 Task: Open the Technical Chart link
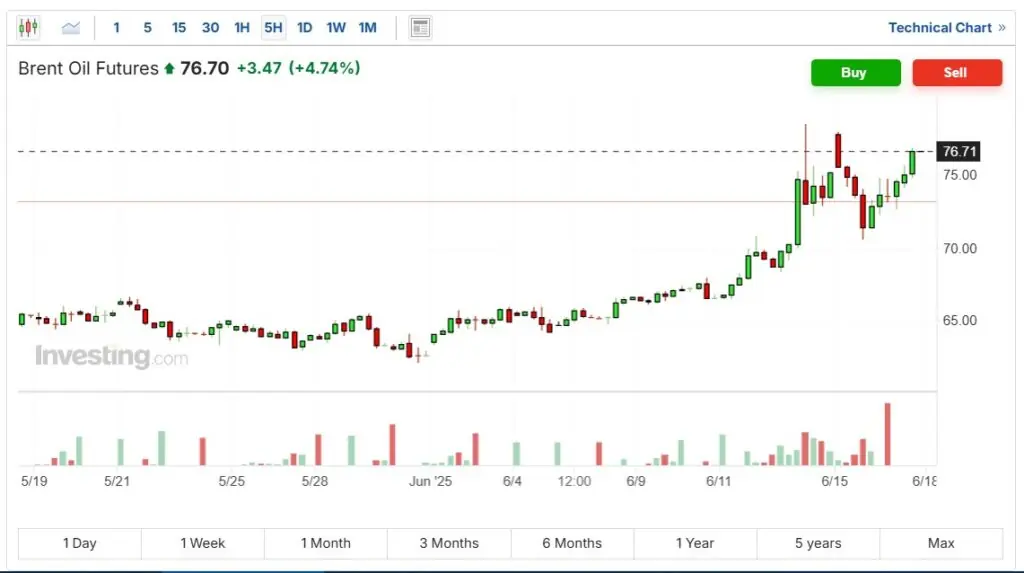(x=946, y=27)
